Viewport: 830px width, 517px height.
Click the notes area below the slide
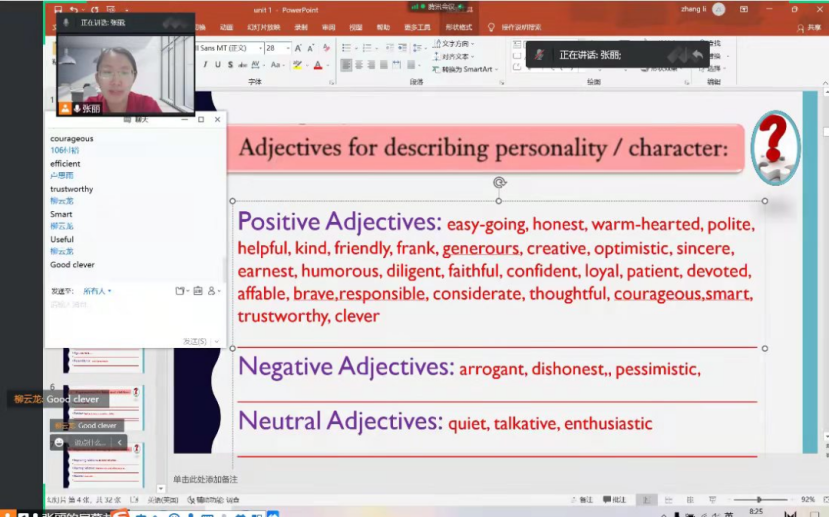click(400, 479)
